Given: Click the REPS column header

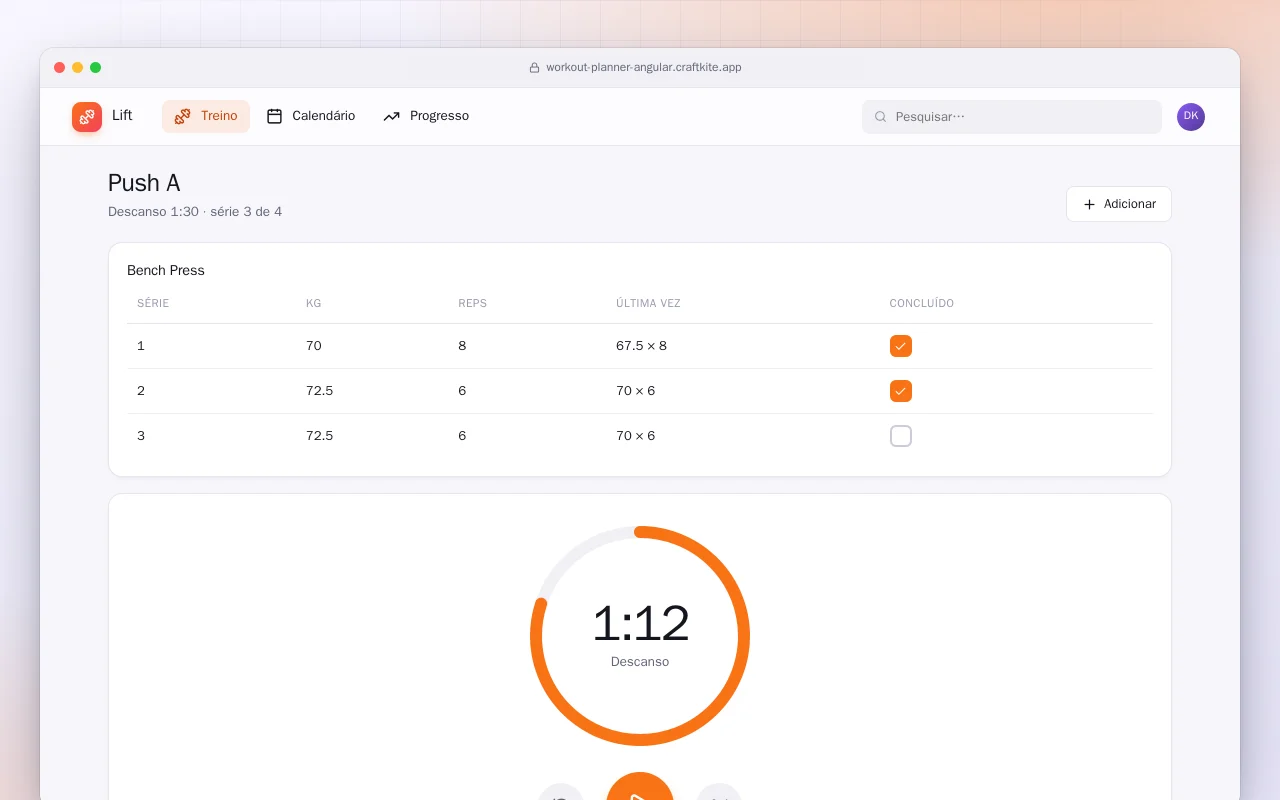Looking at the screenshot, I should [472, 303].
